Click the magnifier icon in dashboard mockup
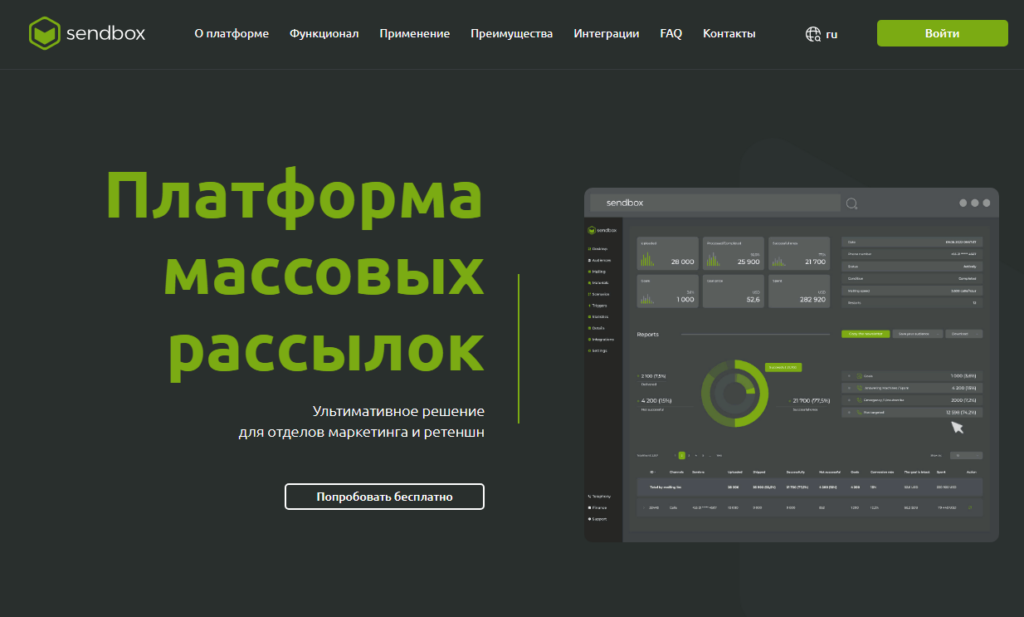The height and width of the screenshot is (617, 1024). click(x=852, y=204)
